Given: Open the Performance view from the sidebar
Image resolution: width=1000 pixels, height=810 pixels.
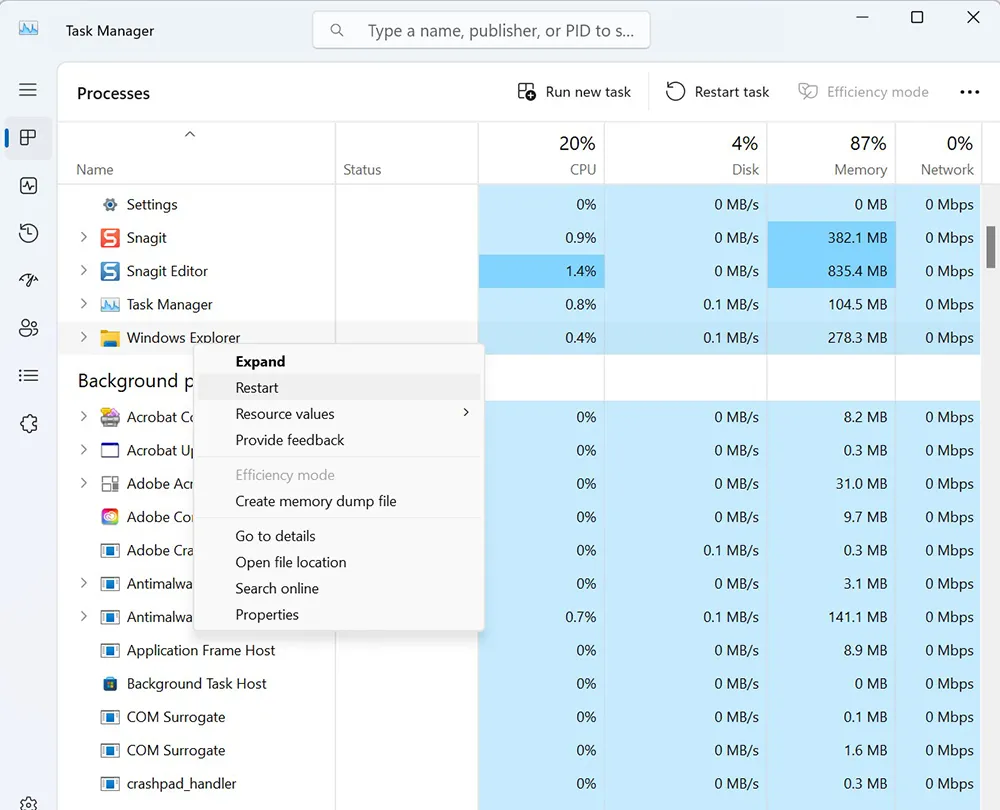Looking at the screenshot, I should tap(28, 186).
